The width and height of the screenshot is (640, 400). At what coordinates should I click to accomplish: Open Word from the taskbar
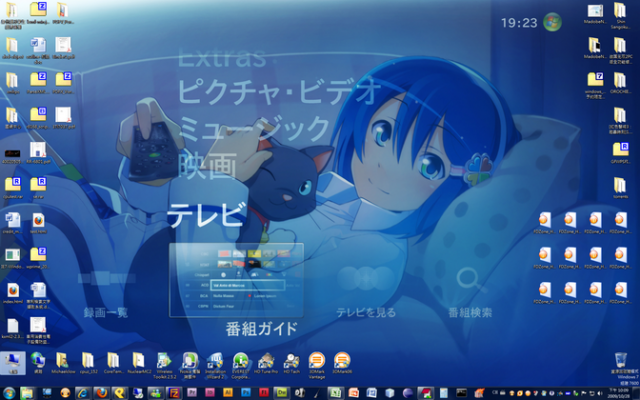coord(371,393)
